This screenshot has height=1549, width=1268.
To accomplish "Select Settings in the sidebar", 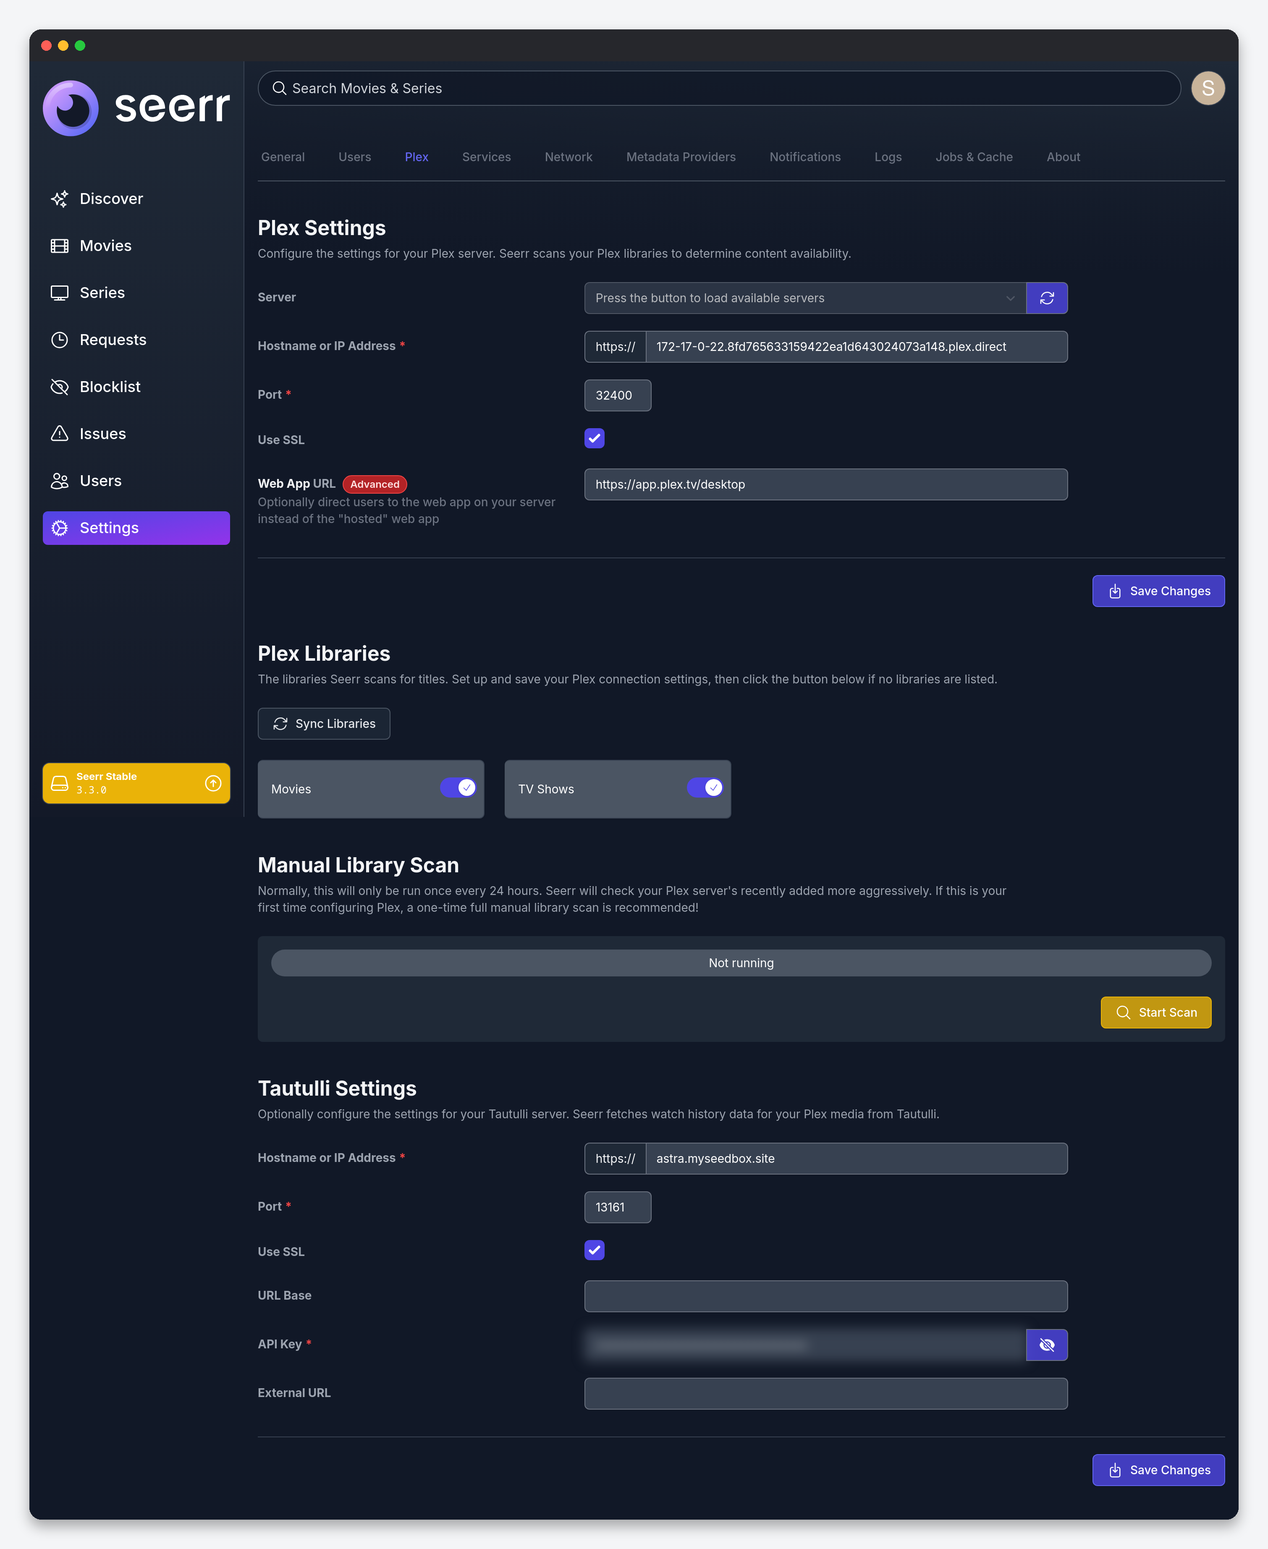I will coord(136,528).
